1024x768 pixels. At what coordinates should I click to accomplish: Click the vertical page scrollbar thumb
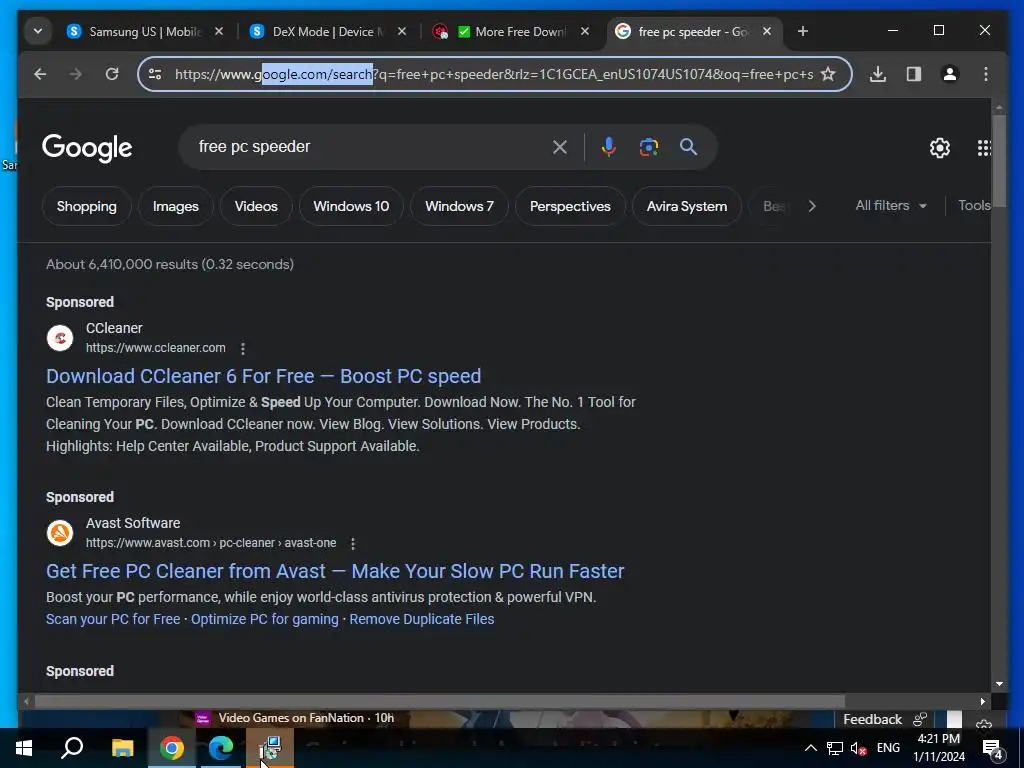tap(999, 161)
